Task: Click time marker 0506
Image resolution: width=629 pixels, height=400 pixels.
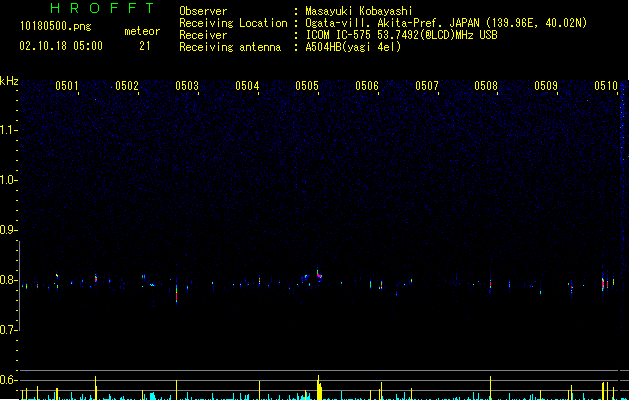Action: [367, 86]
